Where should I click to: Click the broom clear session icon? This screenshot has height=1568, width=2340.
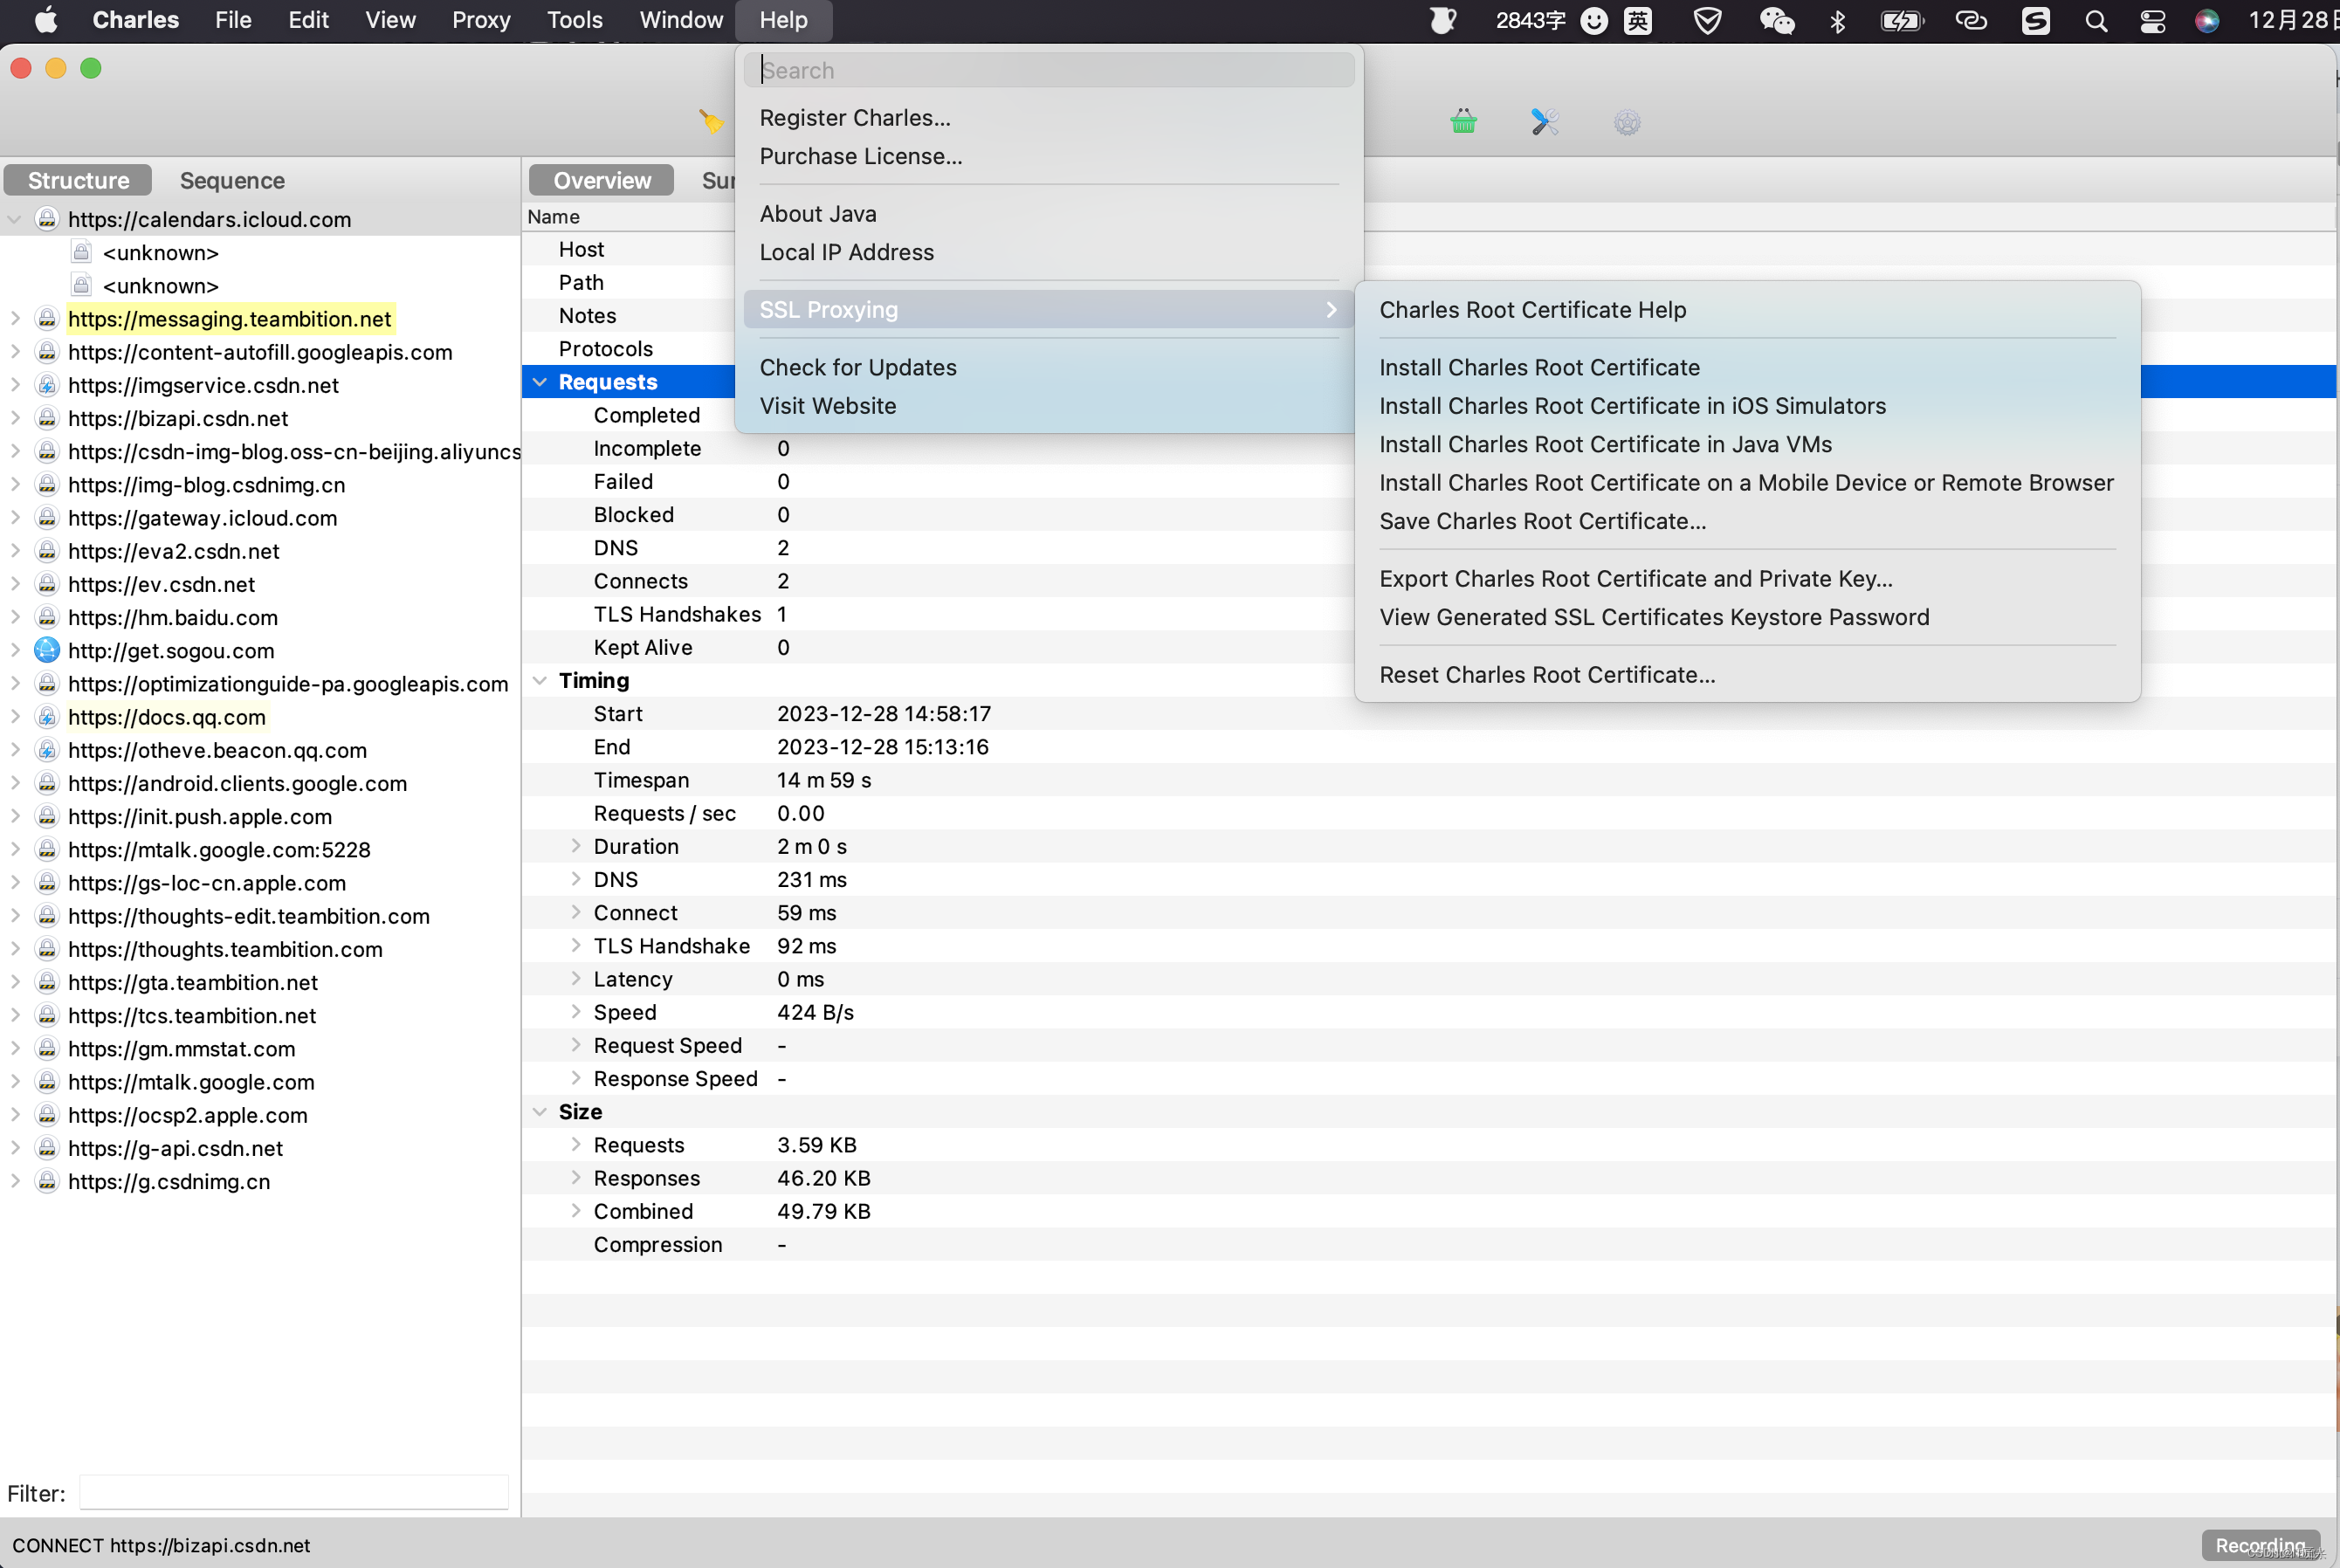pos(710,122)
